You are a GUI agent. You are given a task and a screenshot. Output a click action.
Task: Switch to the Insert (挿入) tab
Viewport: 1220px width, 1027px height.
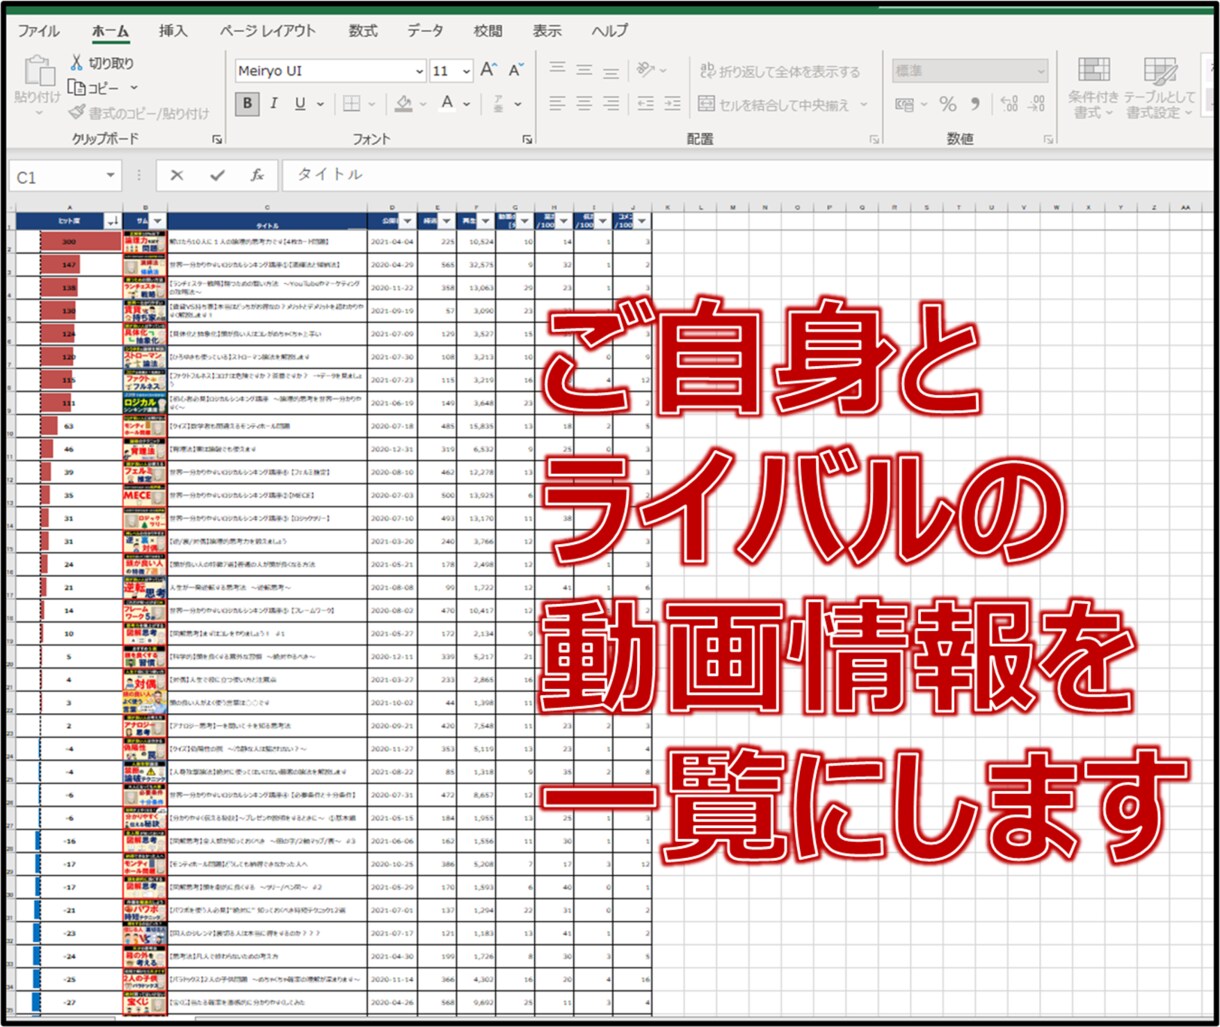pos(173,31)
